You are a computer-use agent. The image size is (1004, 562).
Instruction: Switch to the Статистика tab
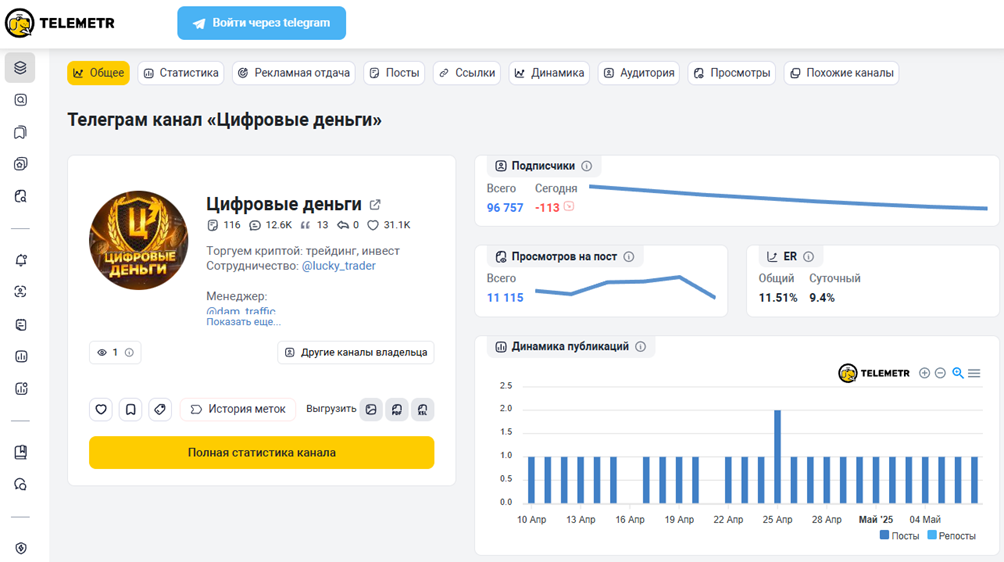[181, 73]
